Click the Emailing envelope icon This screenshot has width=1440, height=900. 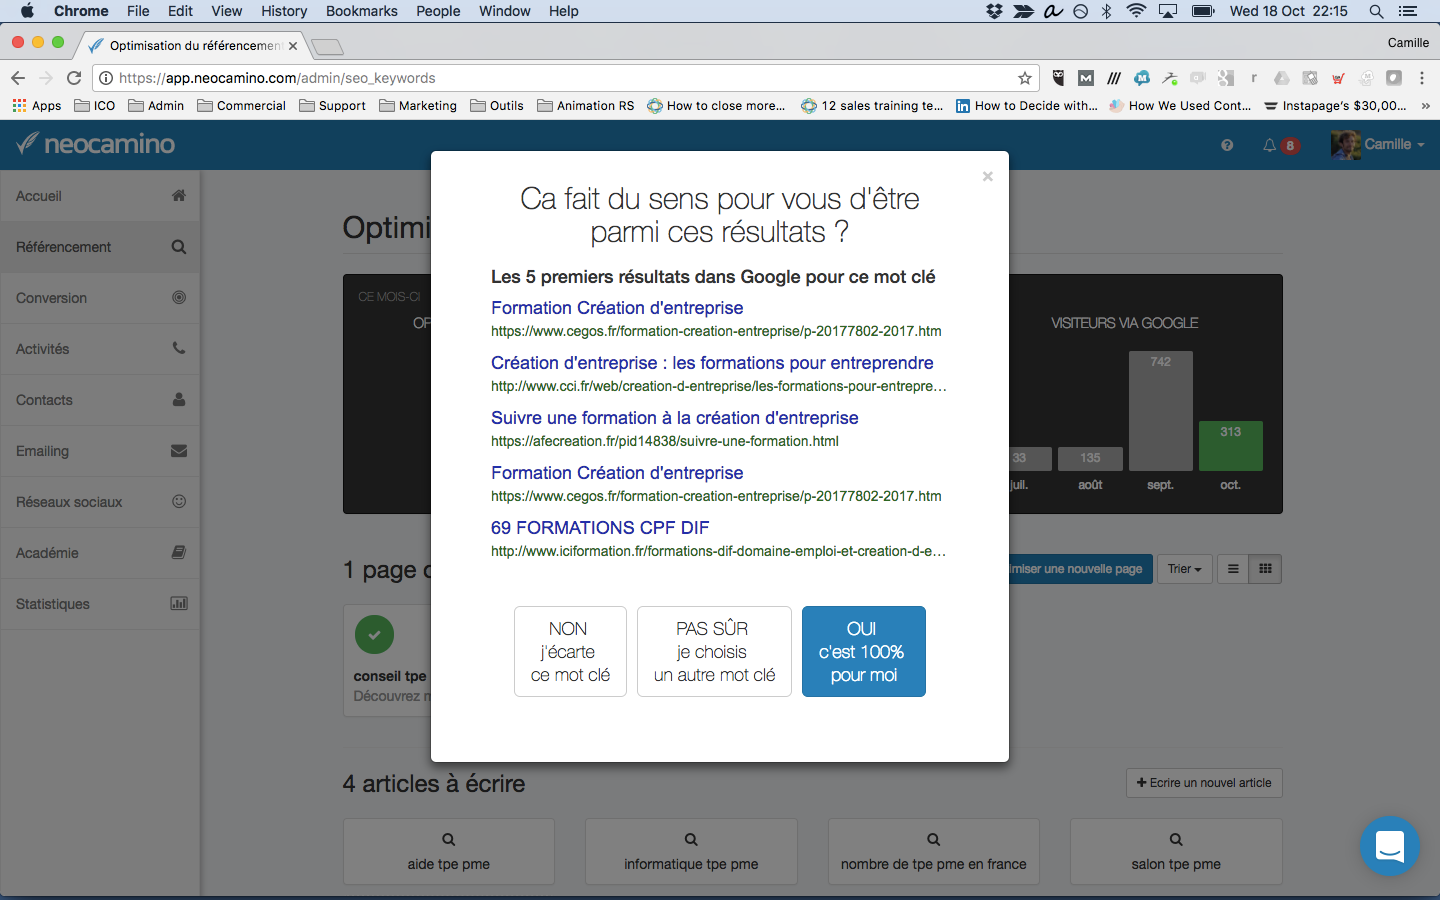pyautogui.click(x=179, y=451)
